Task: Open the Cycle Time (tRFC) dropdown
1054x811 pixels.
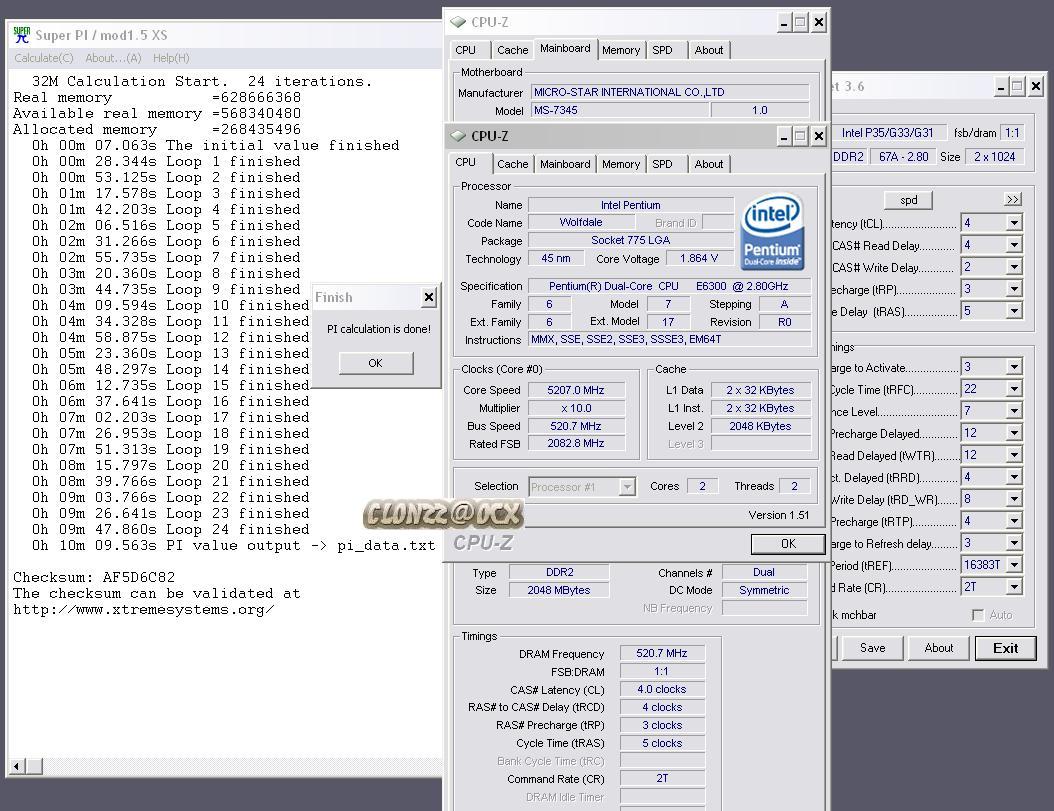Action: pos(1014,389)
